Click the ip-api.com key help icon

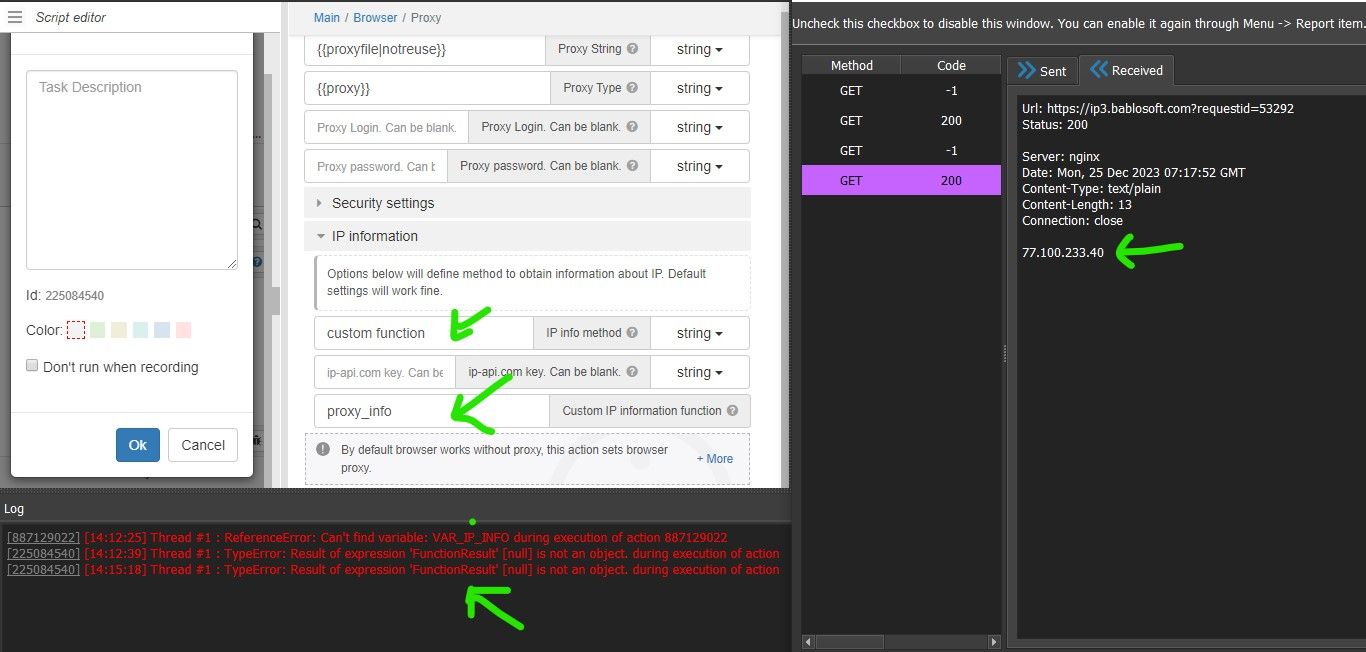tap(632, 372)
